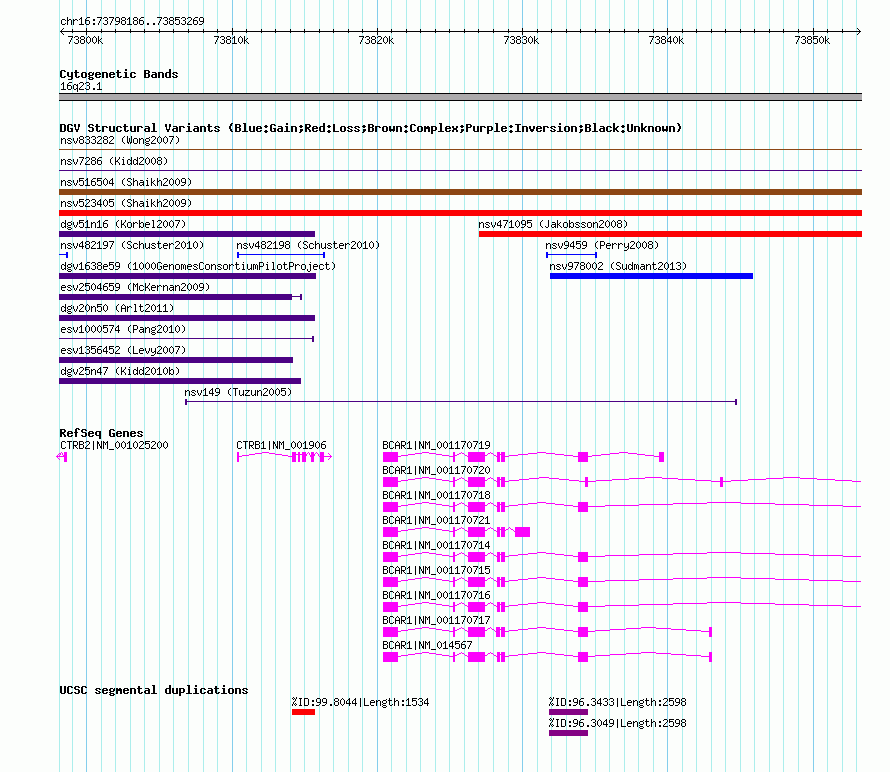Select the BCAR1|NM_014567 transcript label
Viewport: 890px width, 772px height.
point(427,645)
